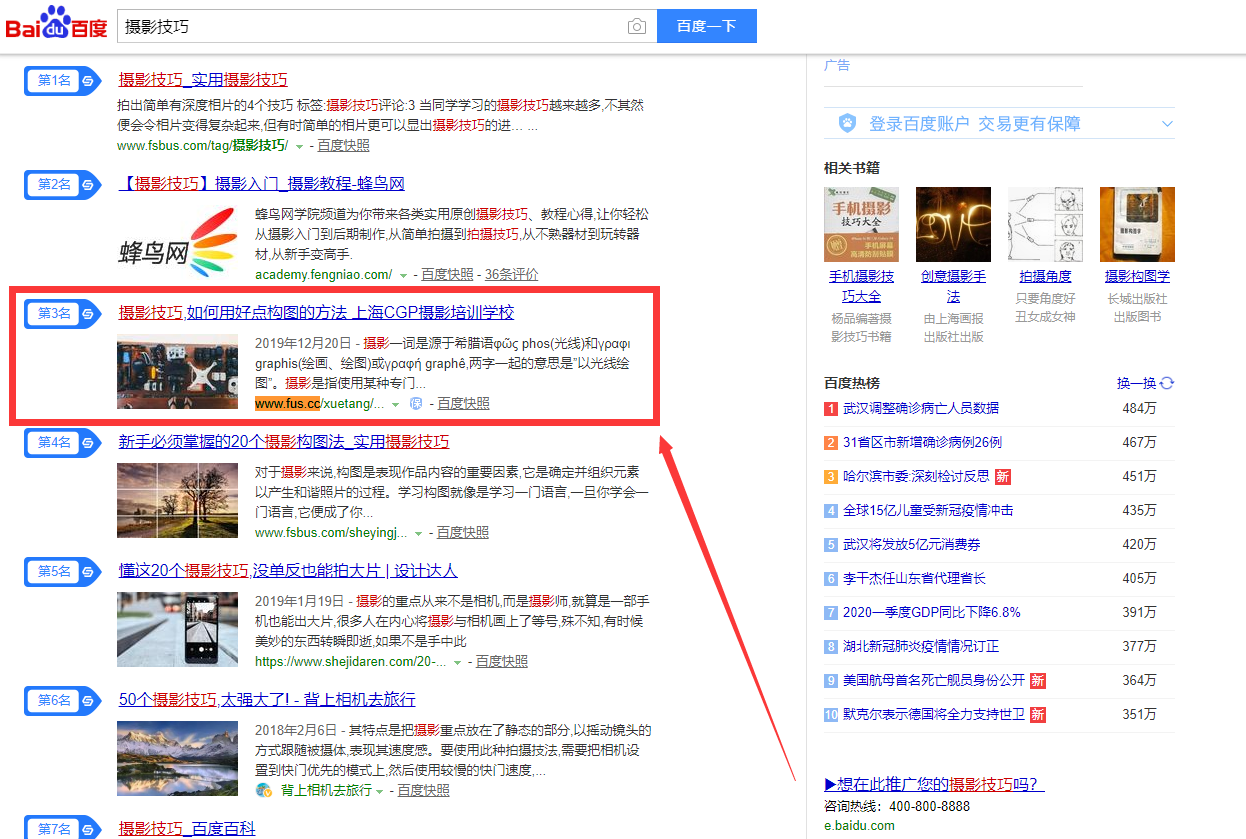1246x839 pixels.
Task: Expand the 登录百度账户 panel chevron
Action: point(1166,124)
